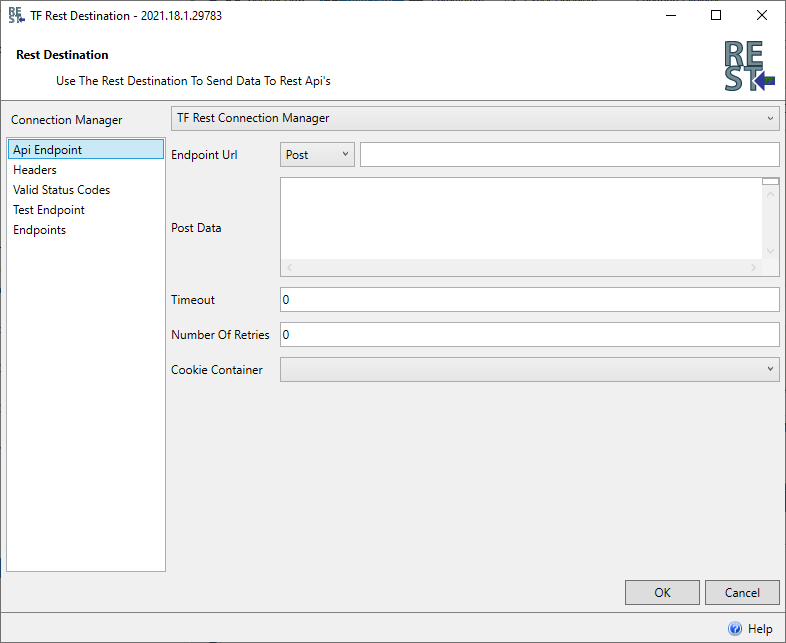Expand the Cookie Container dropdown
The width and height of the screenshot is (786, 643).
point(530,369)
